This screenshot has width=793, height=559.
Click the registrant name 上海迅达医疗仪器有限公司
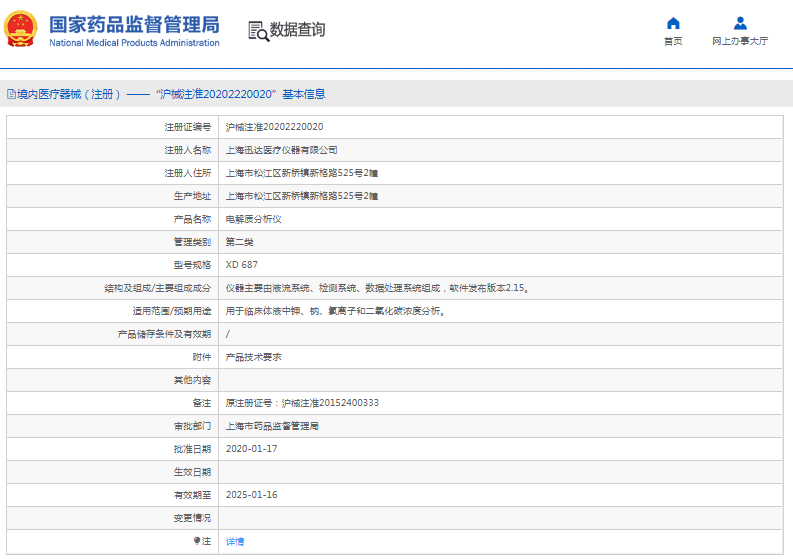coord(274,150)
